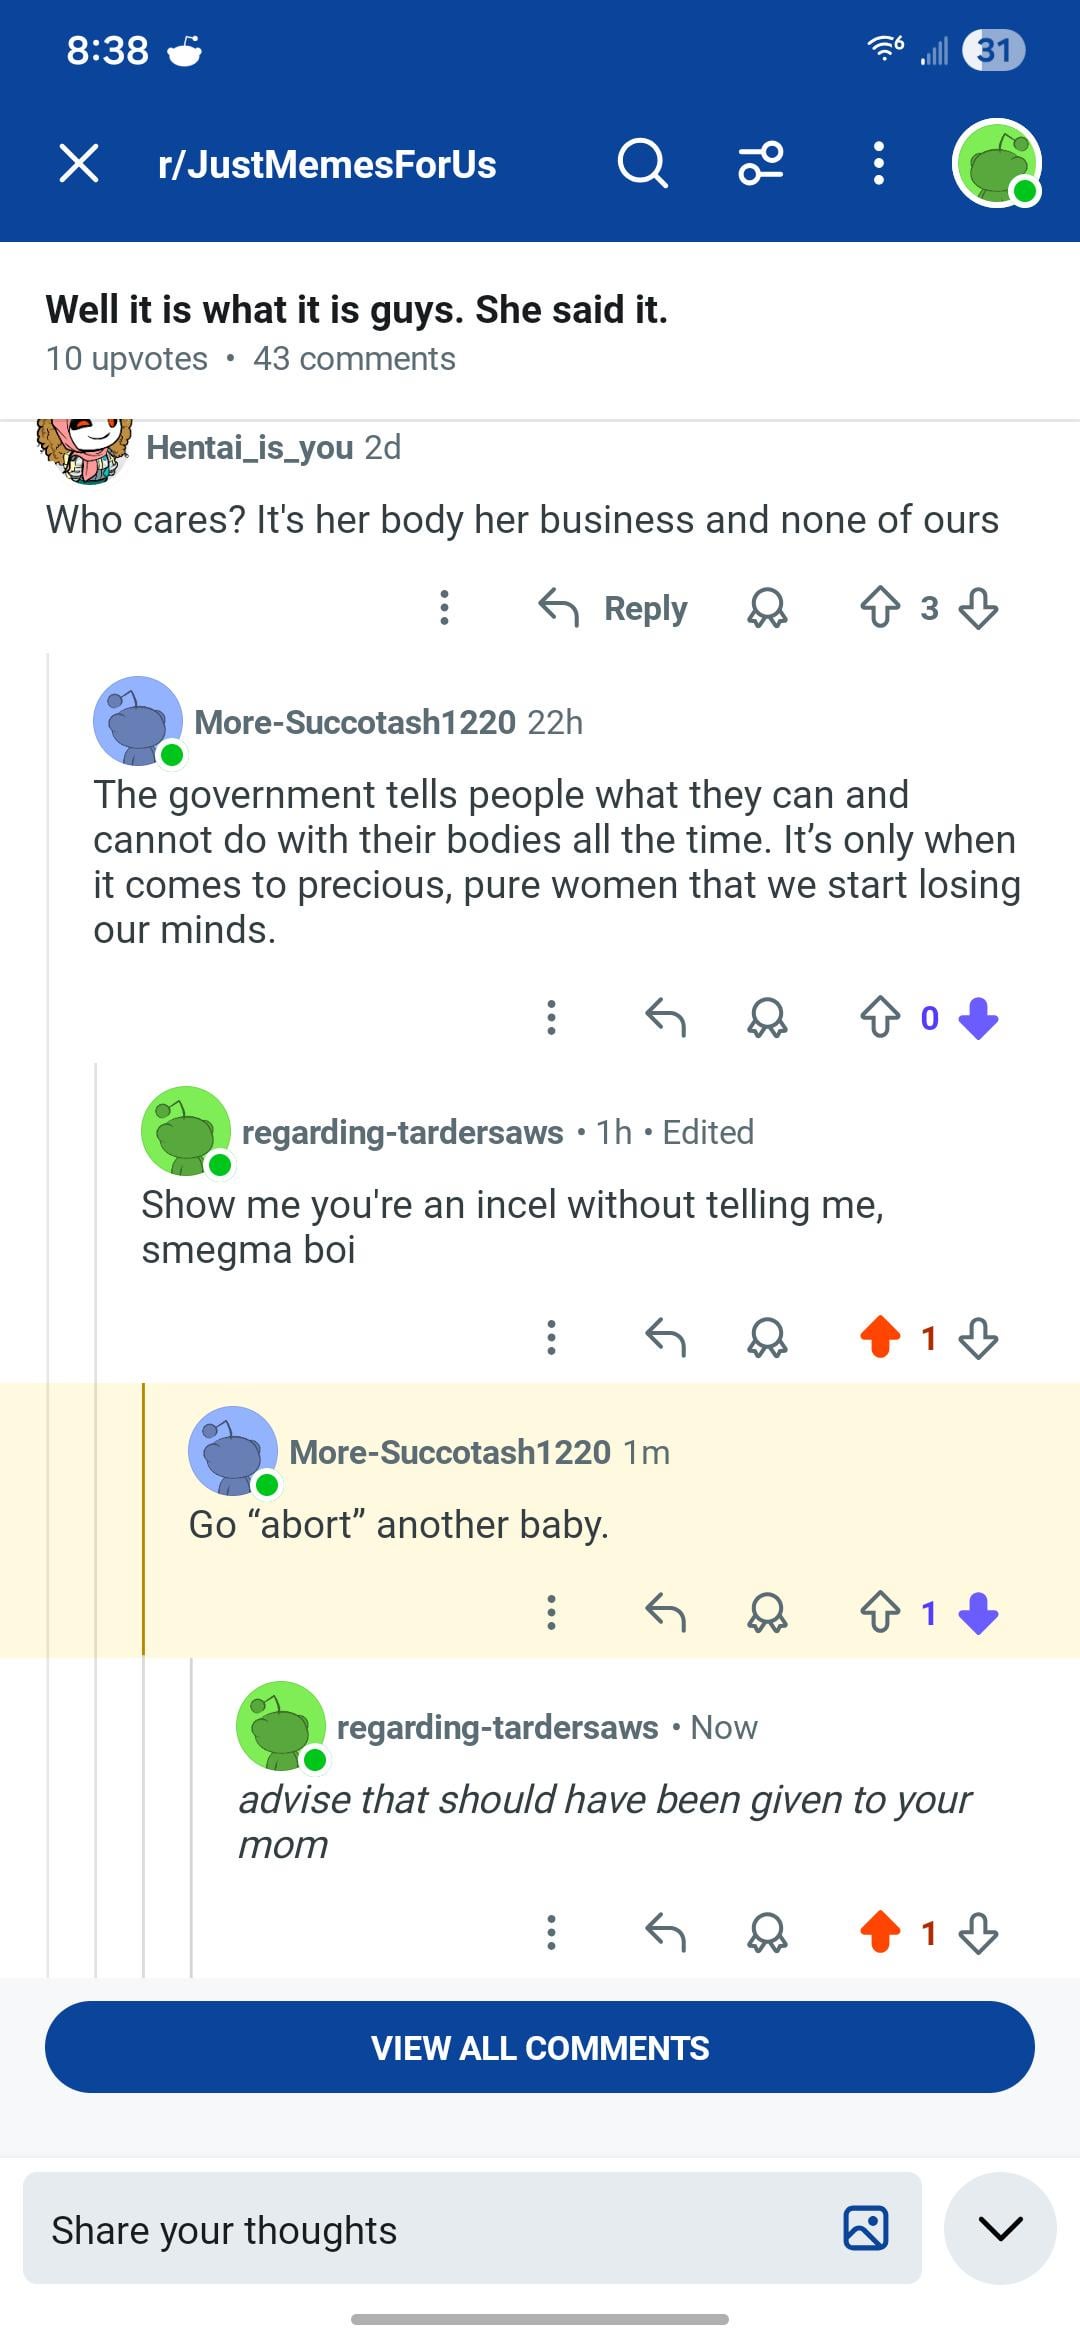Reply to 'Show me you're an incel' comment
This screenshot has height=2340, width=1080.
[x=666, y=1337]
